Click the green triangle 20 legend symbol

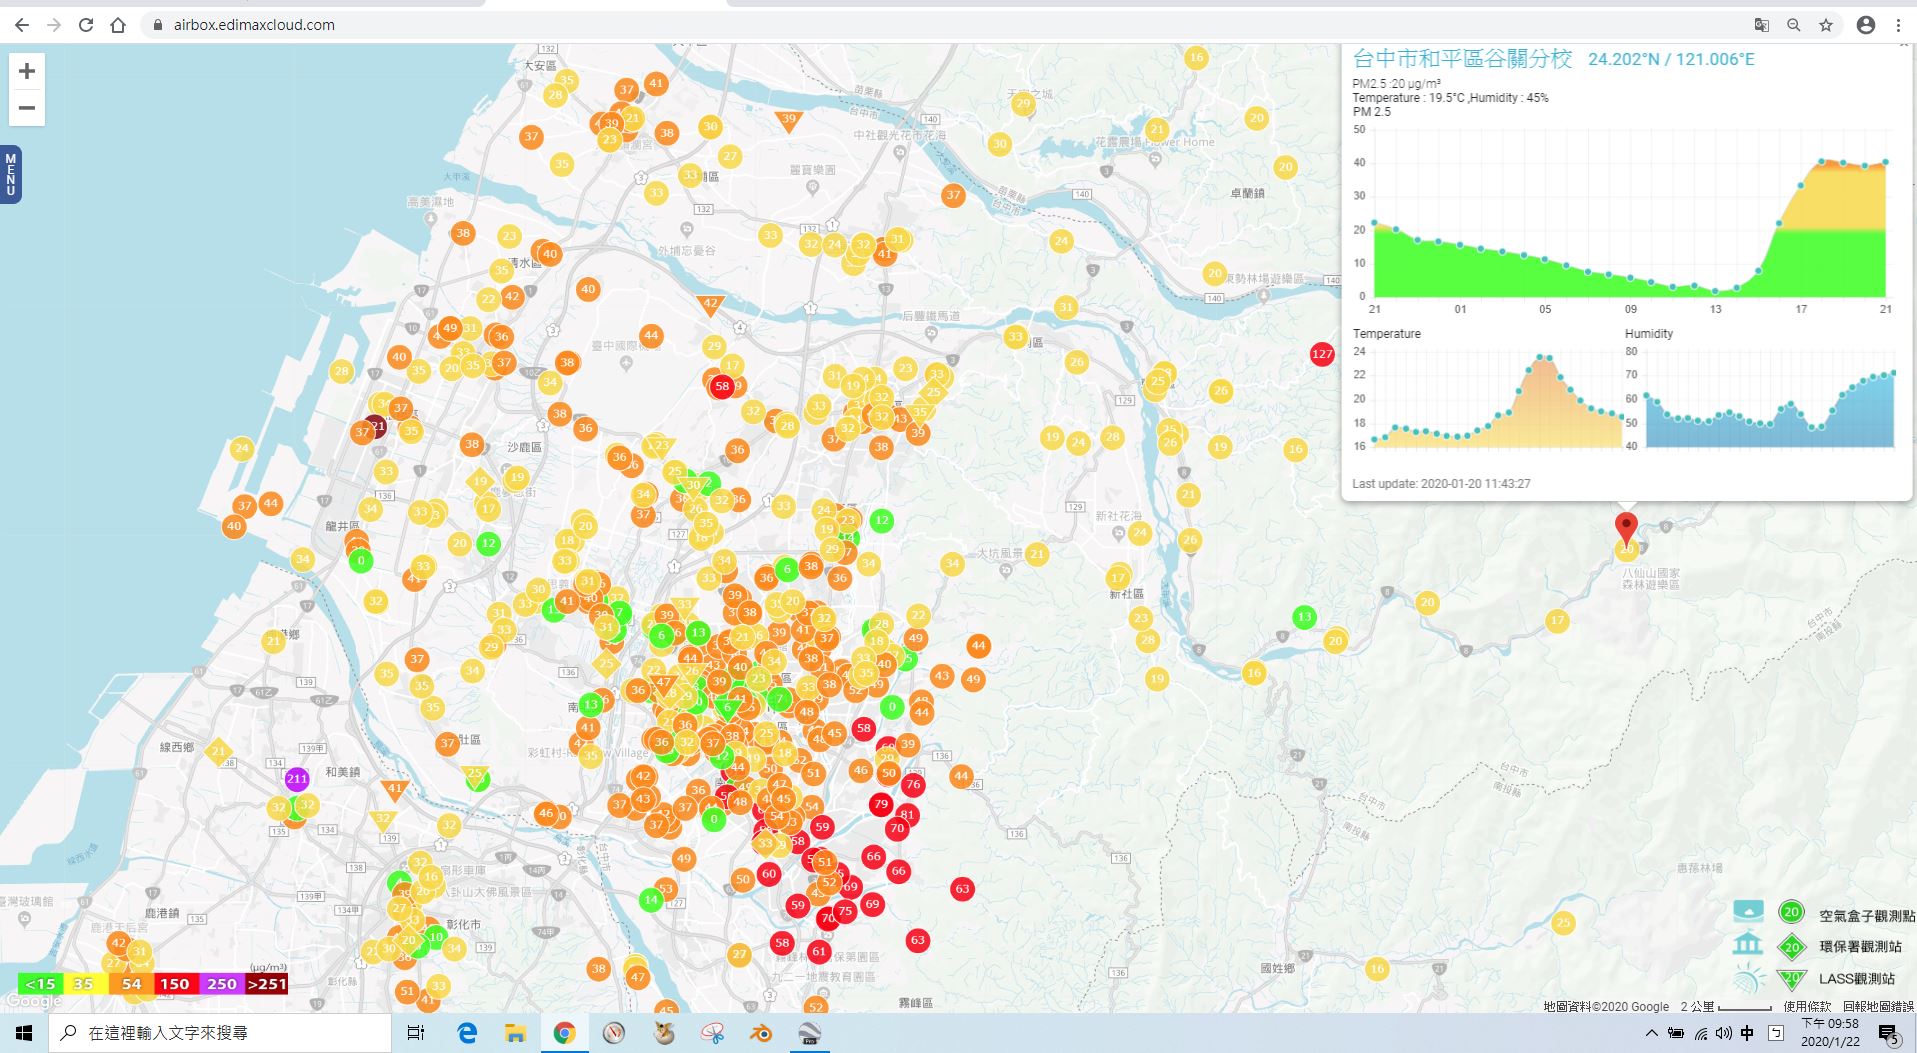point(1791,978)
